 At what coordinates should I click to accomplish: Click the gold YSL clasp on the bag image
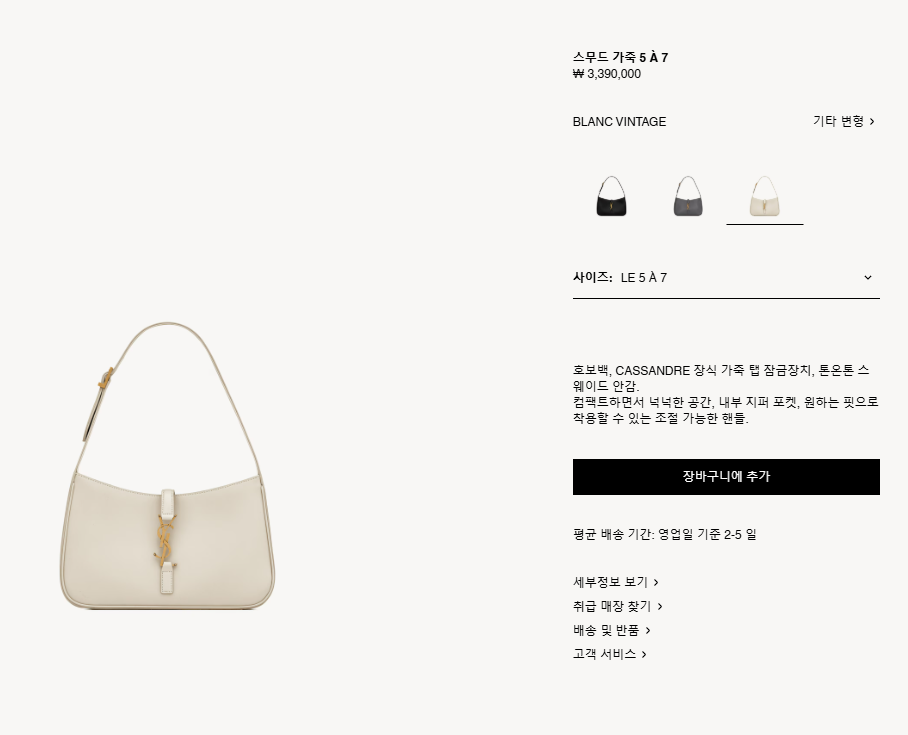pyautogui.click(x=166, y=539)
